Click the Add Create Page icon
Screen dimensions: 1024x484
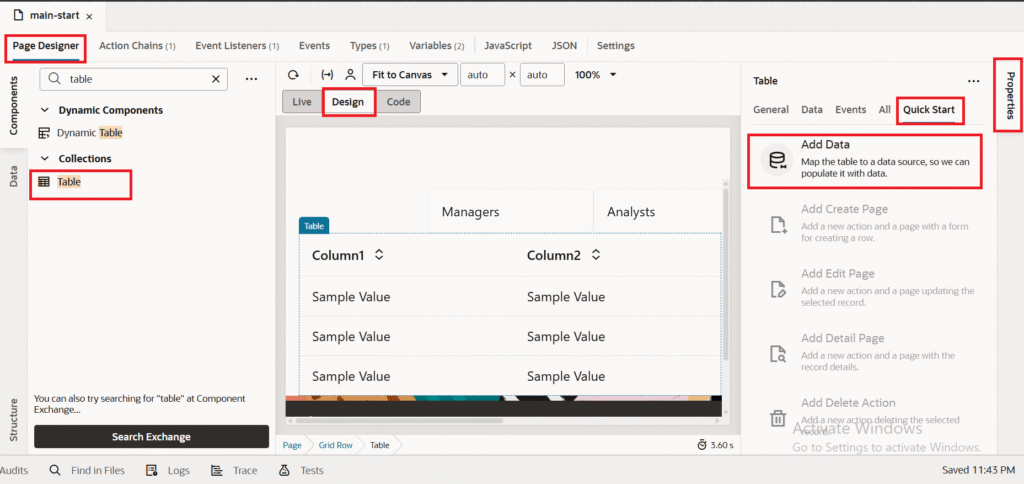click(778, 225)
